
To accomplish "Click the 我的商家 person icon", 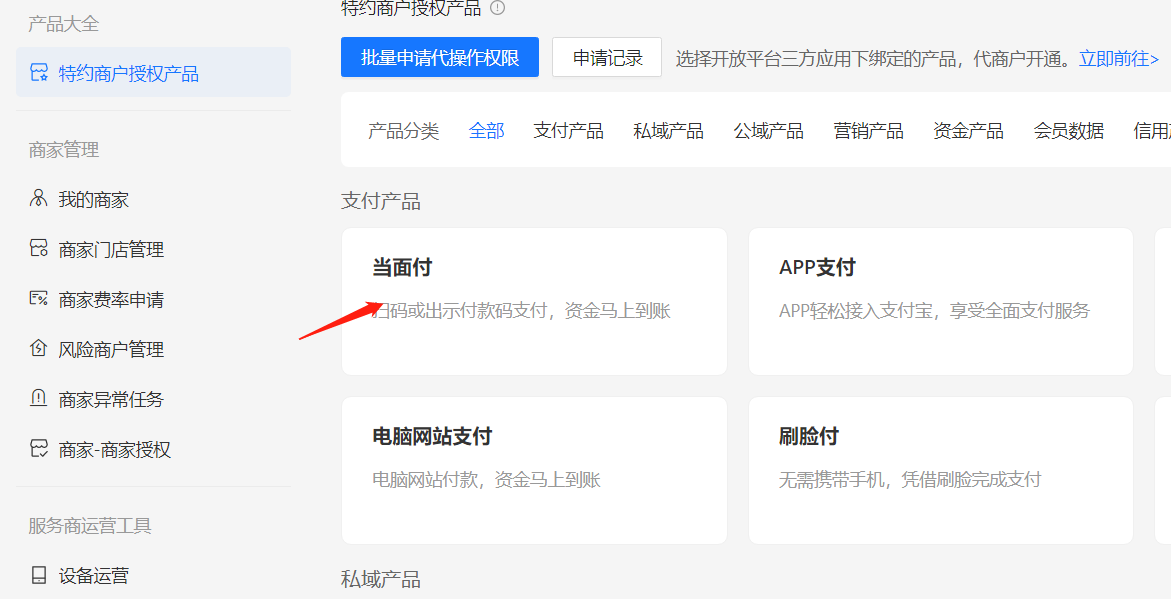I will pos(38,198).
